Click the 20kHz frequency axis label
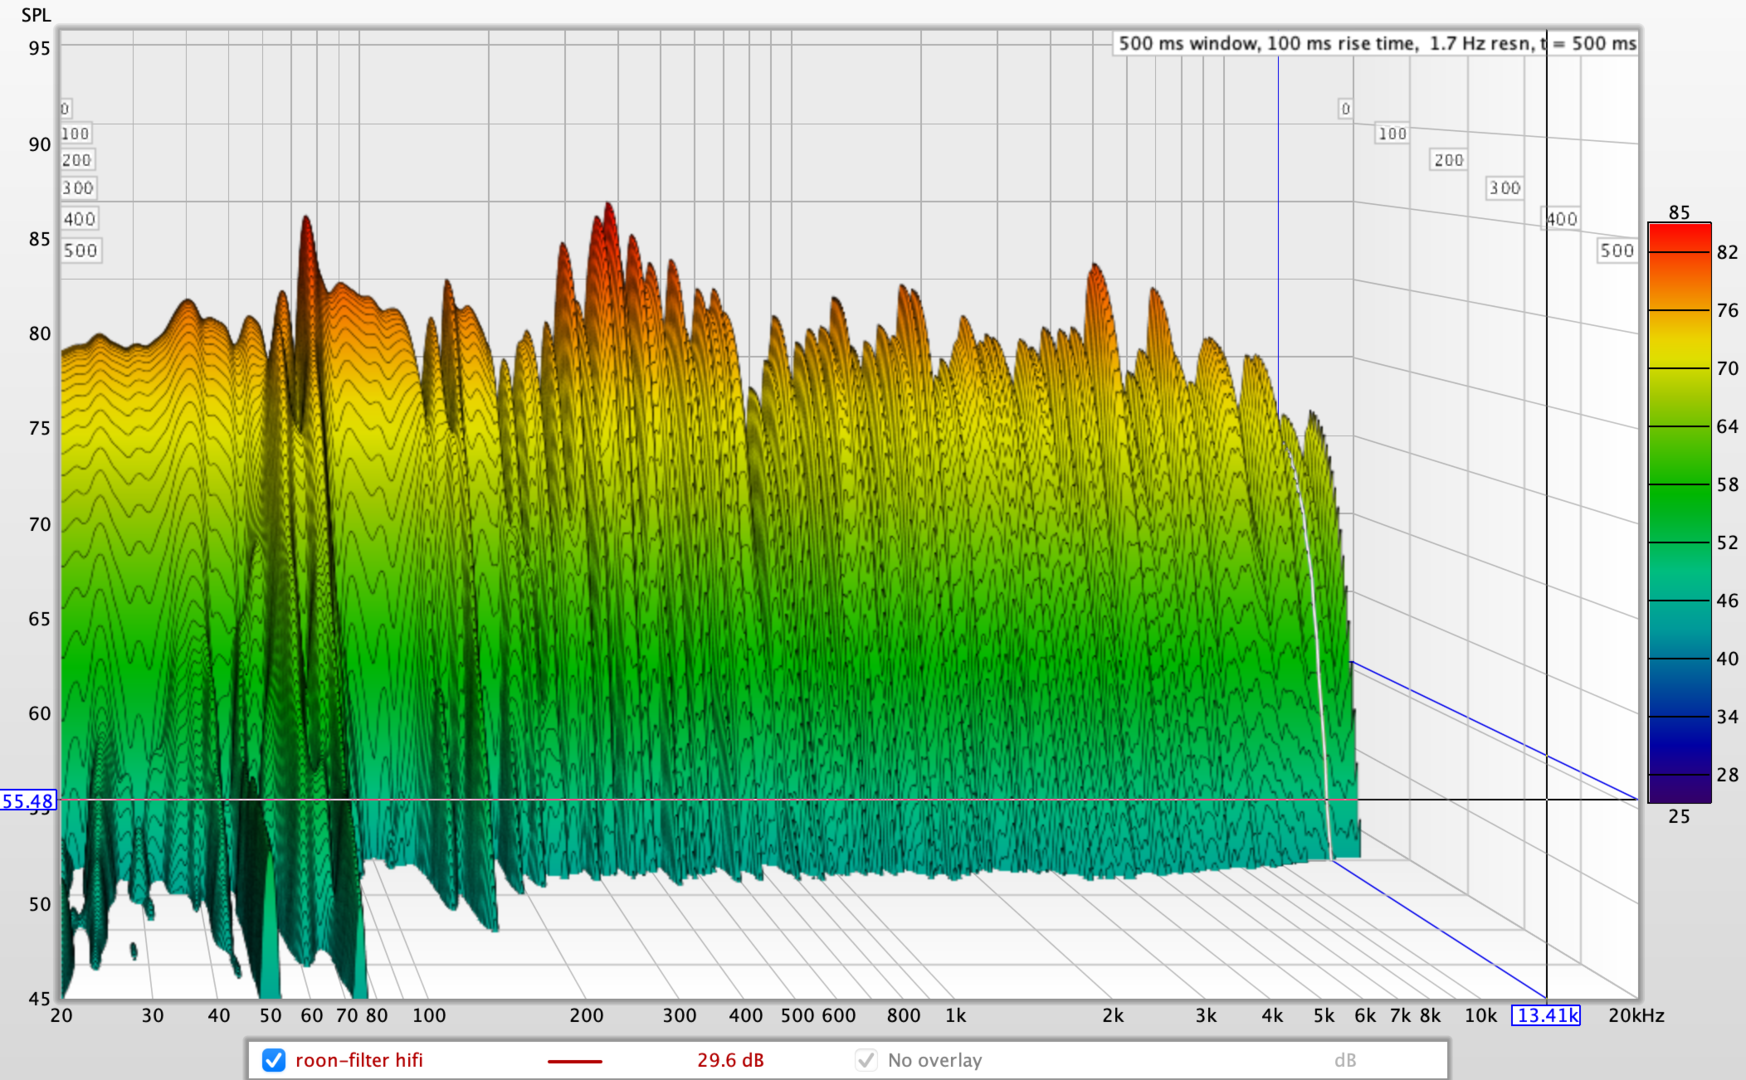Screen dimensions: 1746x1080 pyautogui.click(x=1636, y=1016)
